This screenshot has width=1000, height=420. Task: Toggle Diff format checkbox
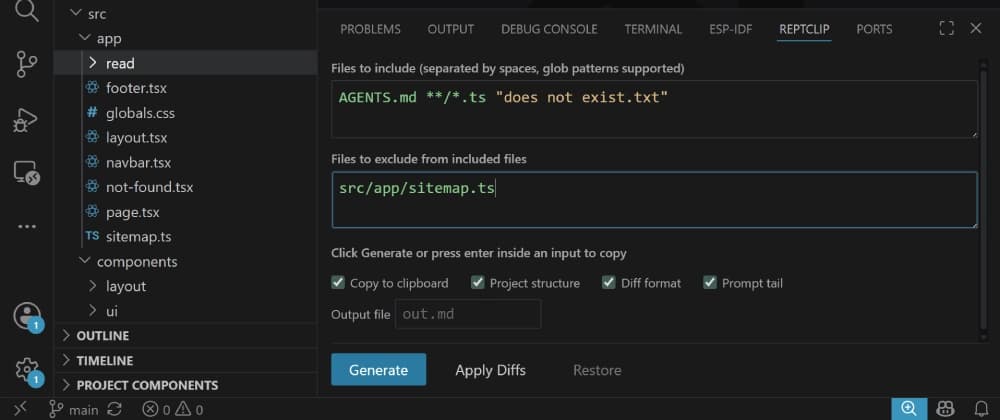tap(609, 282)
